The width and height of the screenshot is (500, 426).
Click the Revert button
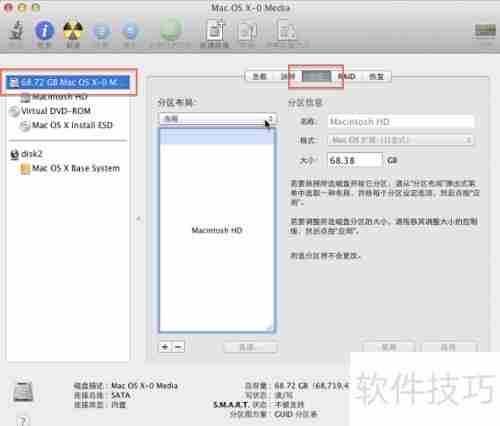click(389, 348)
